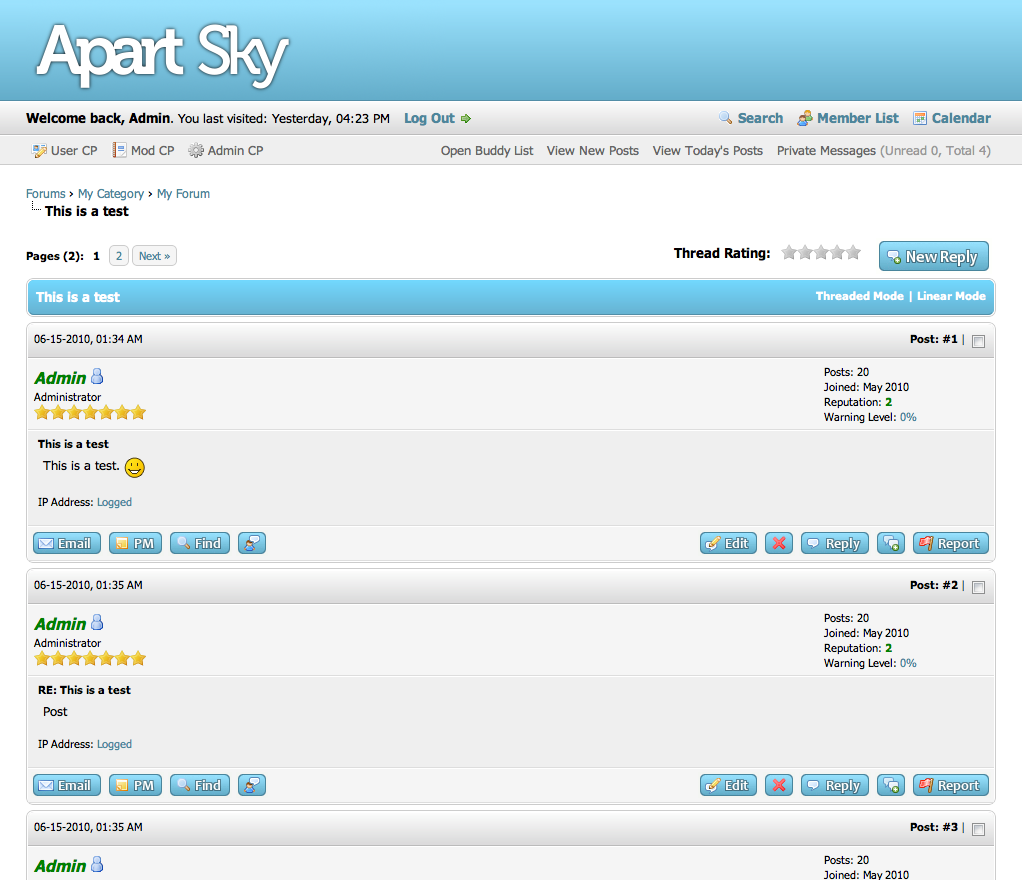Screen dimensions: 1022x880
Task: Click the multi-quote icon on post #1
Action: coord(891,543)
